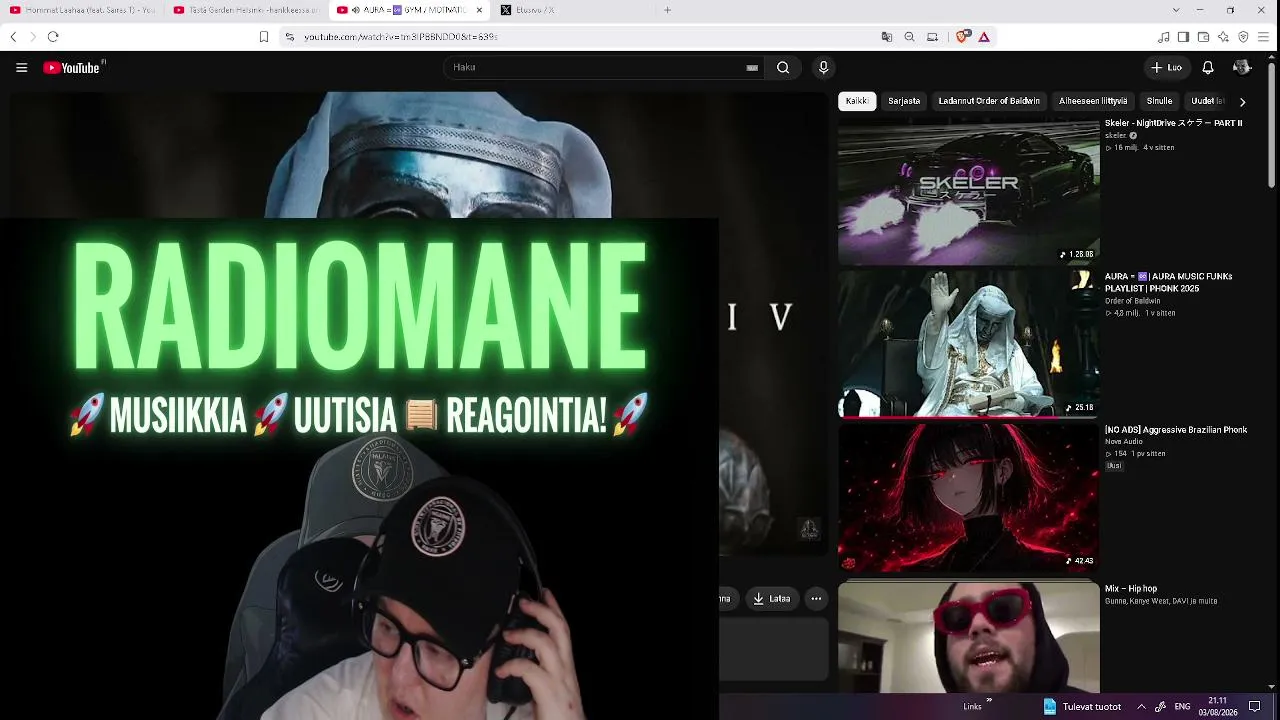Show more filter chips with right arrow
Viewport: 1280px width, 720px height.
[x=1242, y=101]
